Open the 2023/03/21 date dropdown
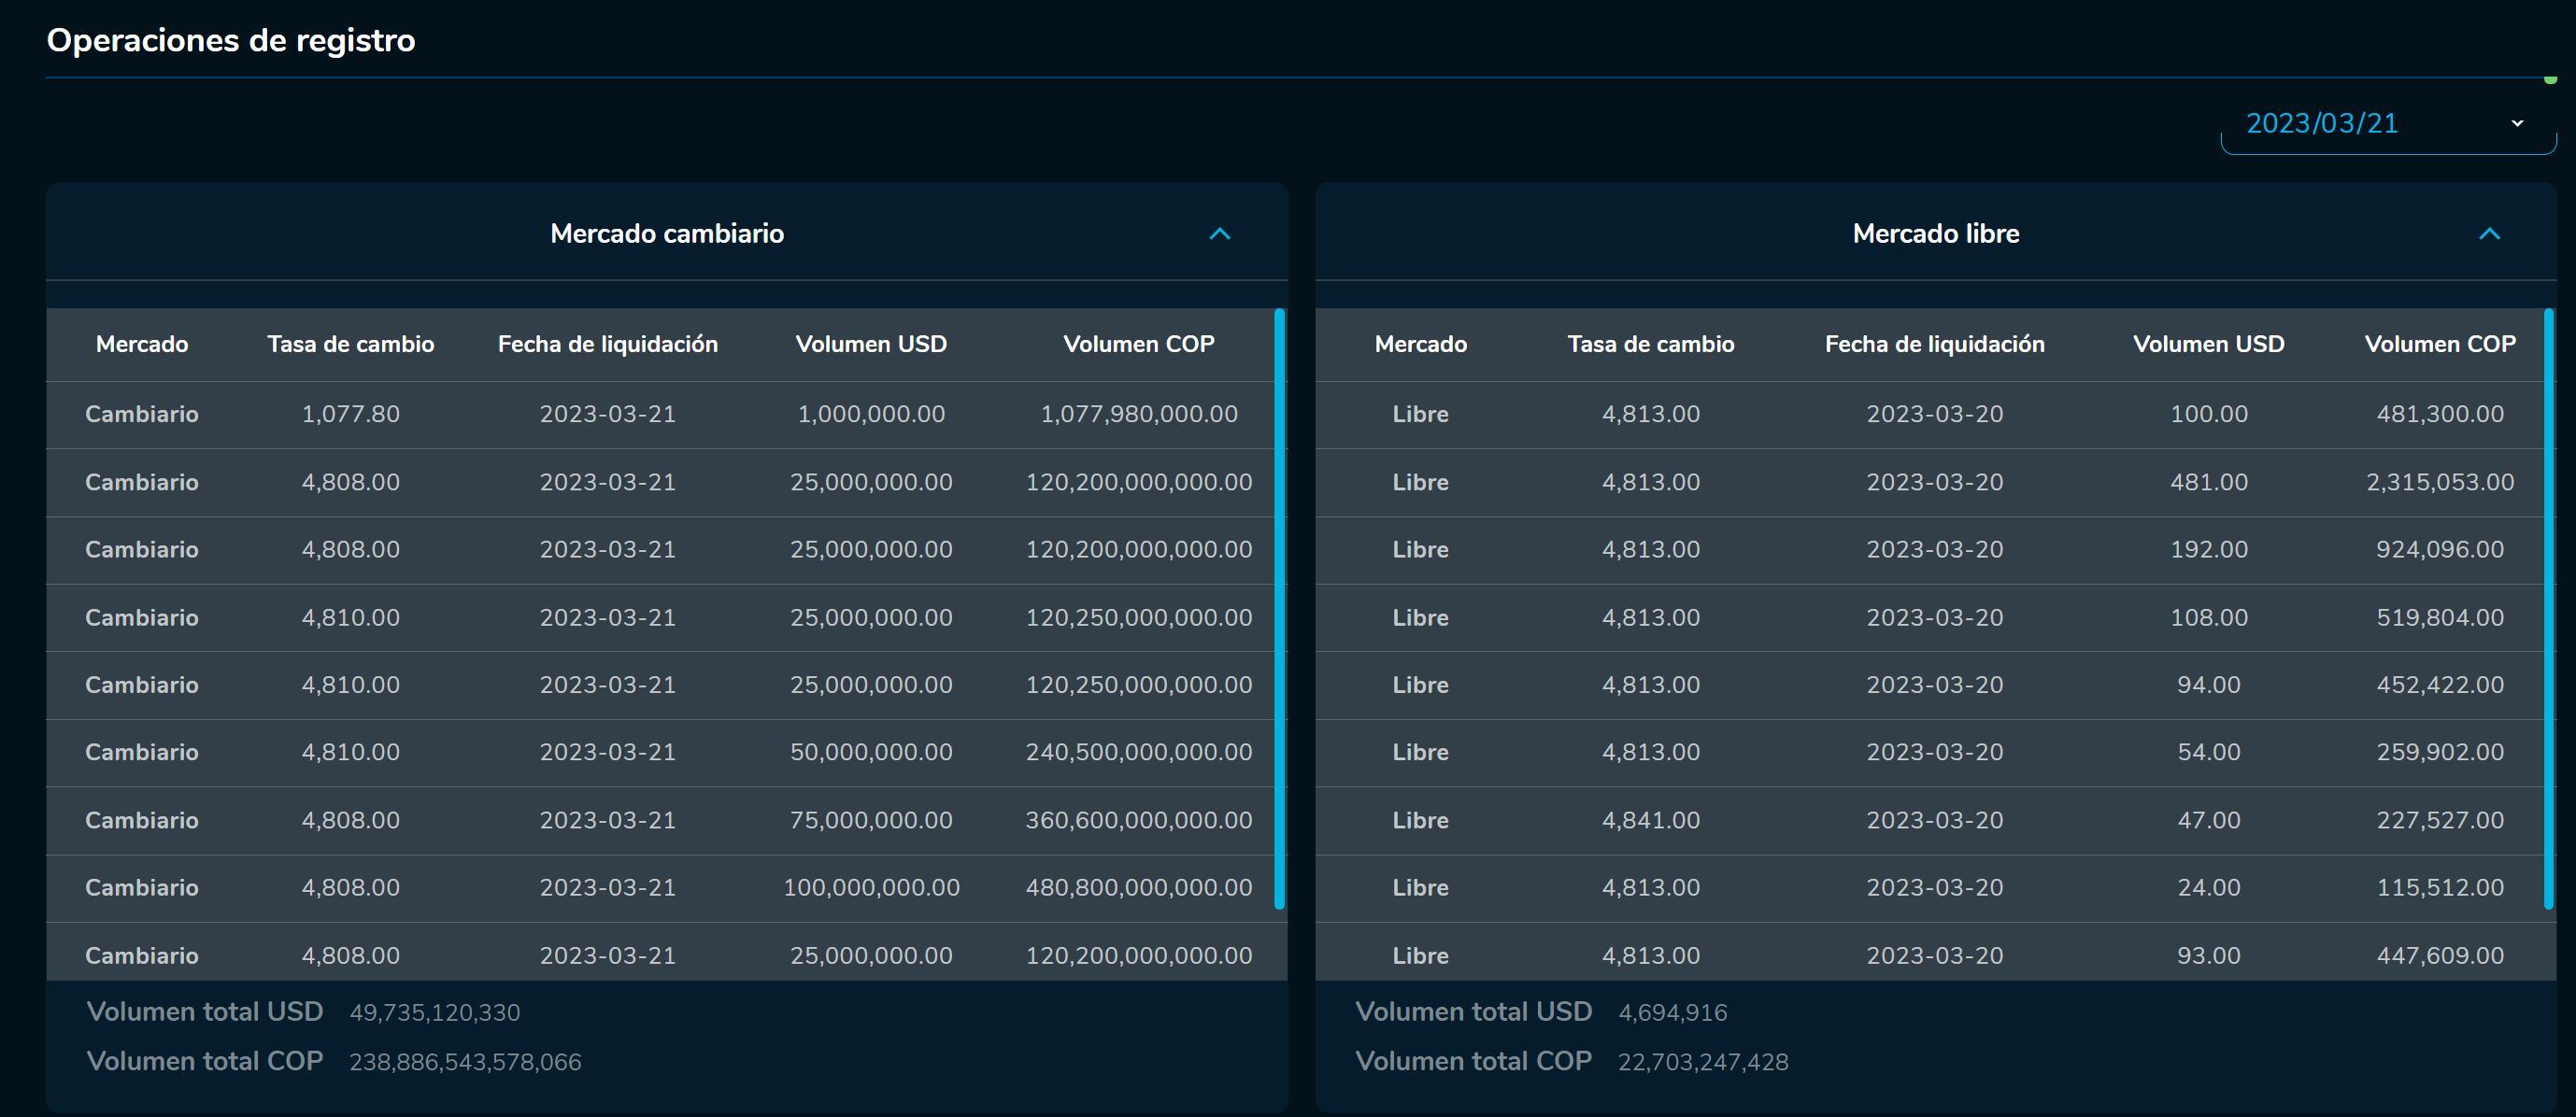The image size is (2576, 1117). [x=2387, y=124]
